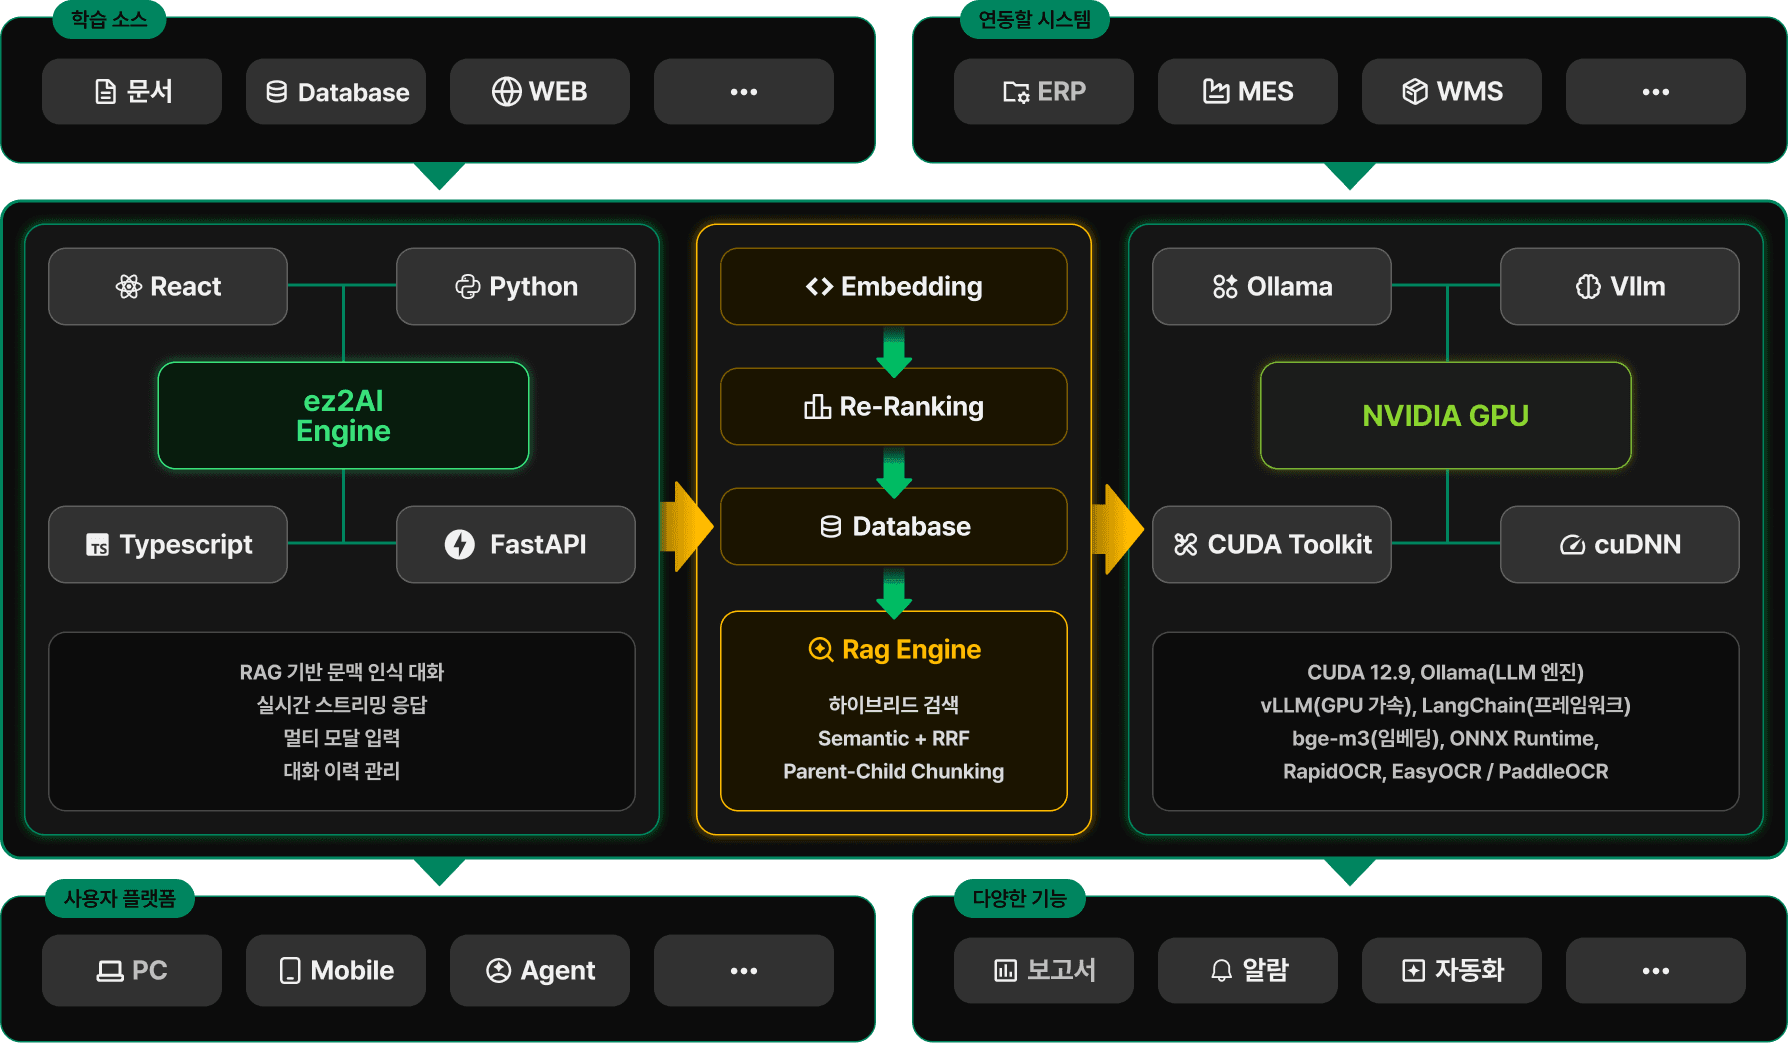Click the Rag Engine magnifier icon
The width and height of the screenshot is (1788, 1043).
tap(820, 649)
